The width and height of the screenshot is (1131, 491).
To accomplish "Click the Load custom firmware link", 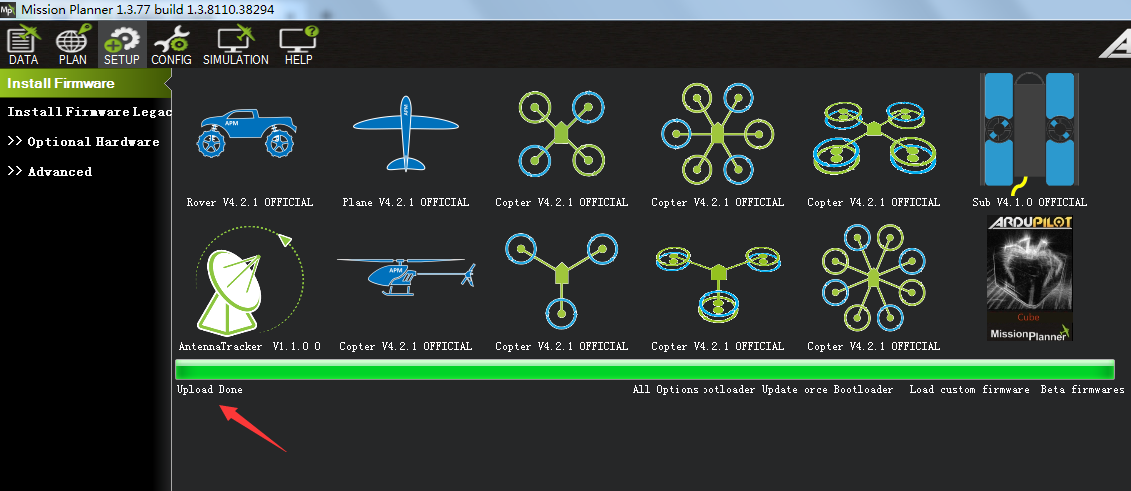I will 969,390.
